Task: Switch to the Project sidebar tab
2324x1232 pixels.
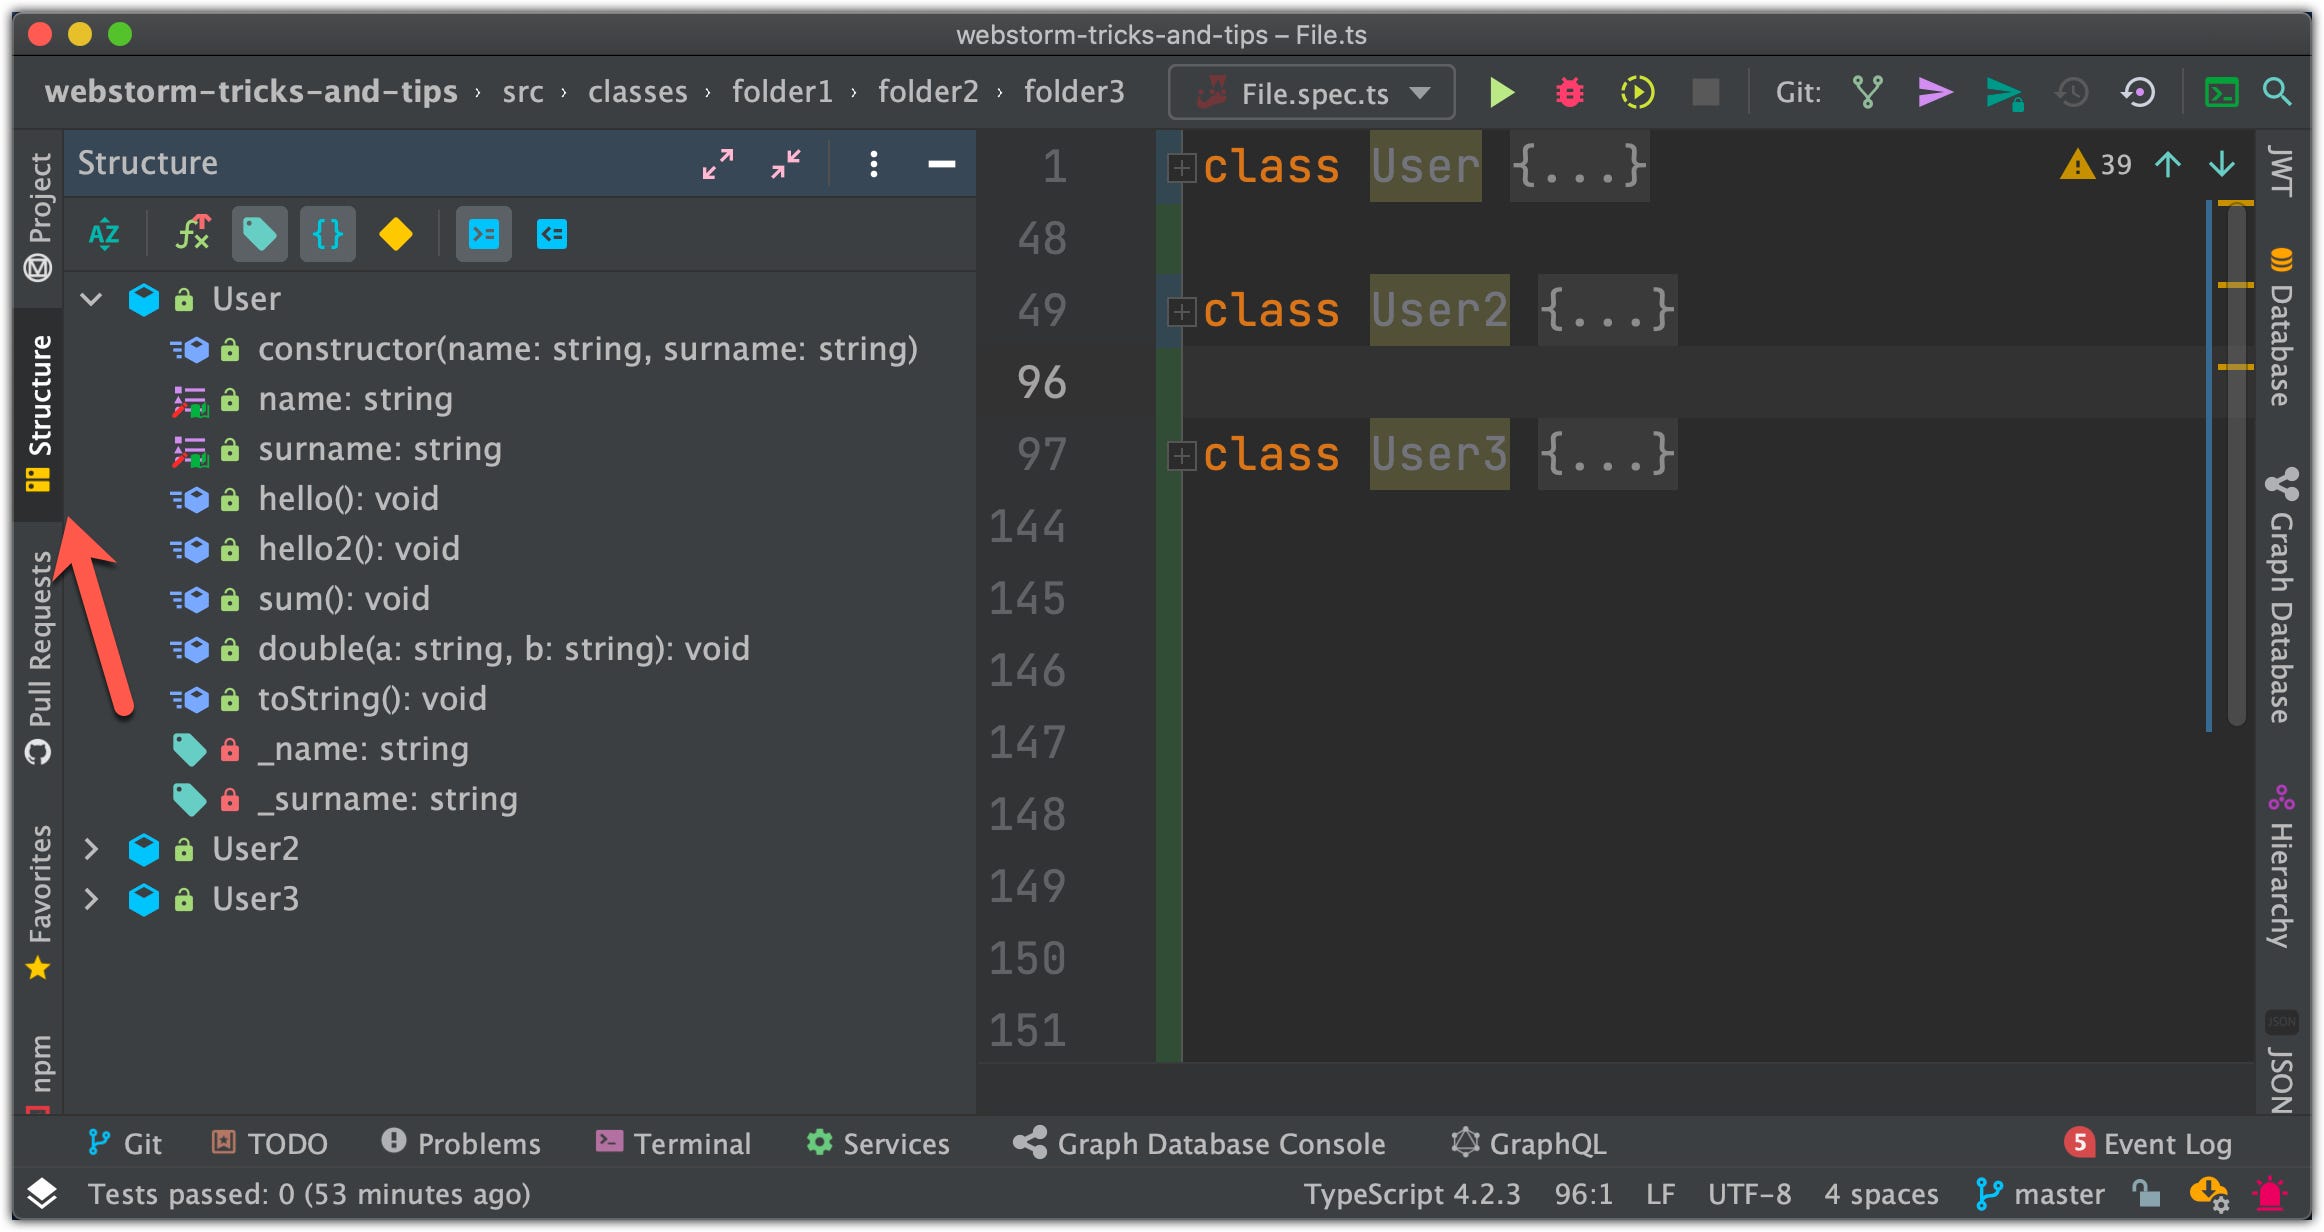Action: coord(39,214)
